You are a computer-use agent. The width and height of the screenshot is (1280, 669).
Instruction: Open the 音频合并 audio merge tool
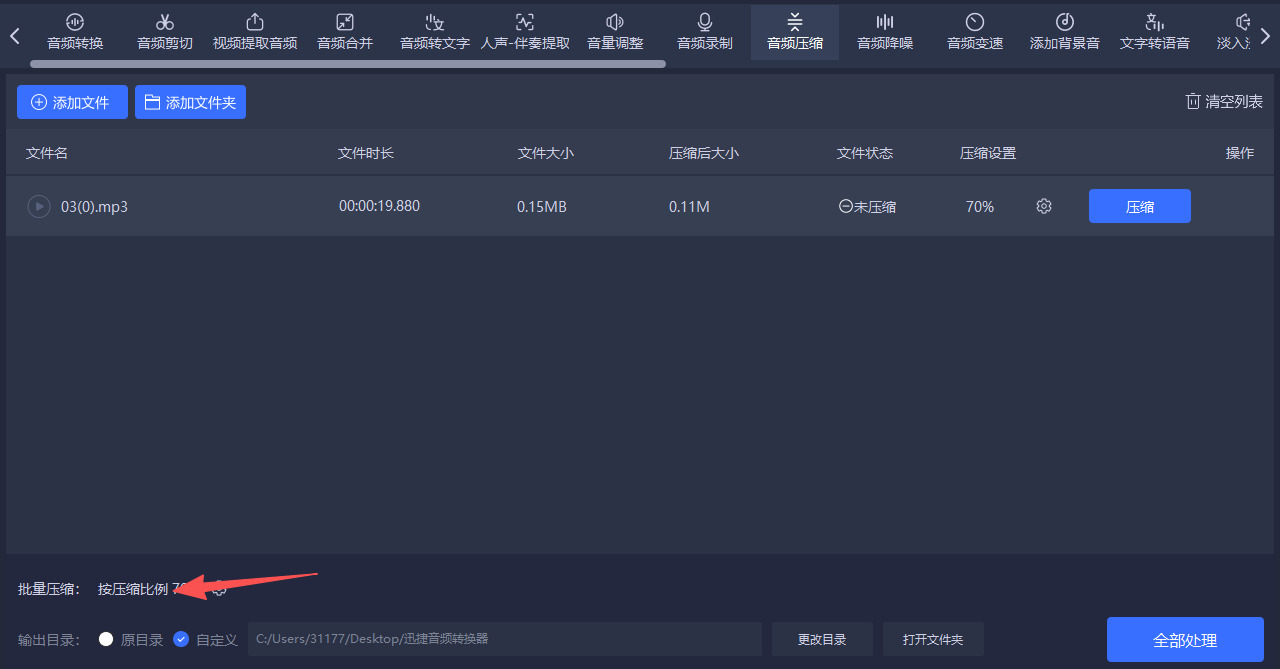(x=344, y=32)
